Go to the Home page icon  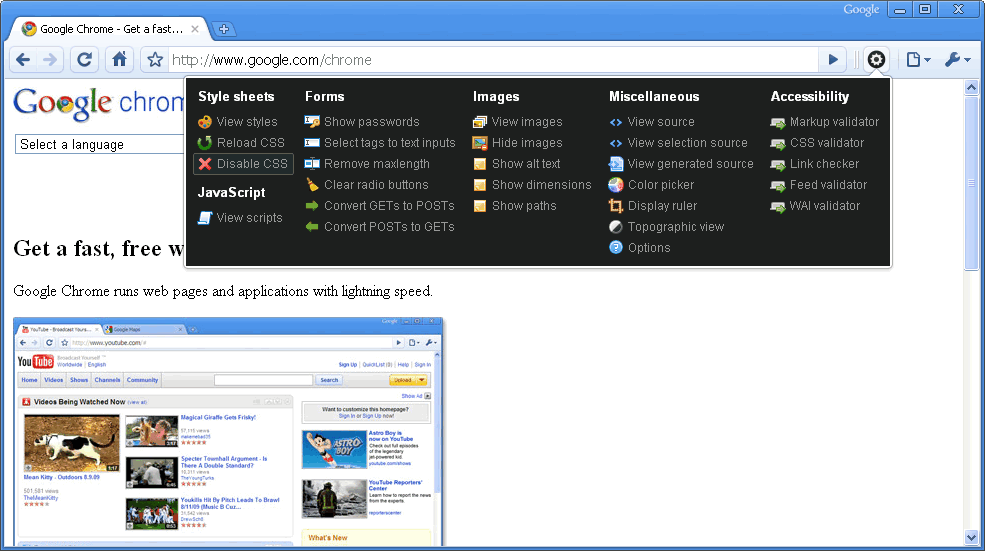coord(119,60)
